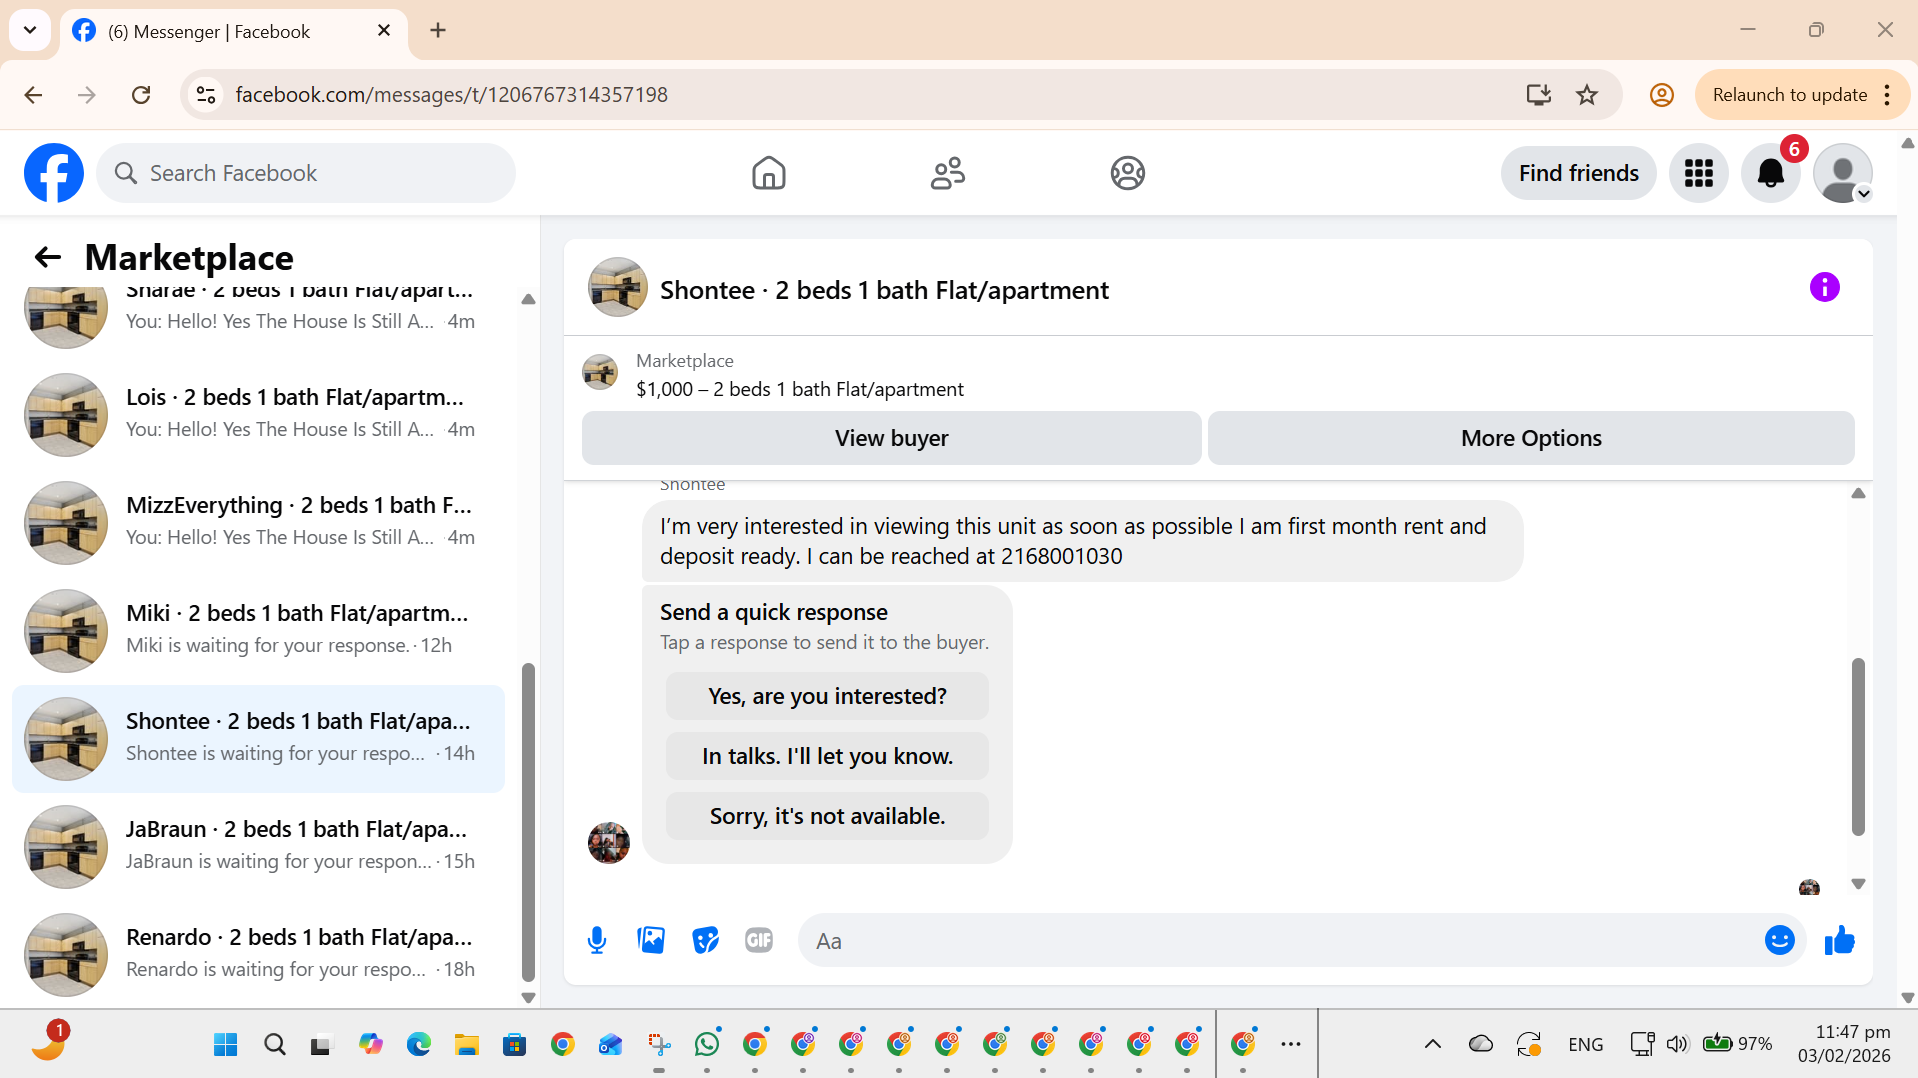Attach a photo using image icon
1918x1078 pixels.
click(651, 940)
